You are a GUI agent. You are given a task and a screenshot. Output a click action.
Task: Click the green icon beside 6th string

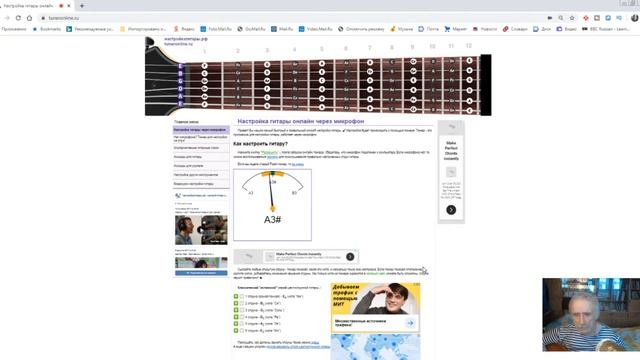coord(236,331)
